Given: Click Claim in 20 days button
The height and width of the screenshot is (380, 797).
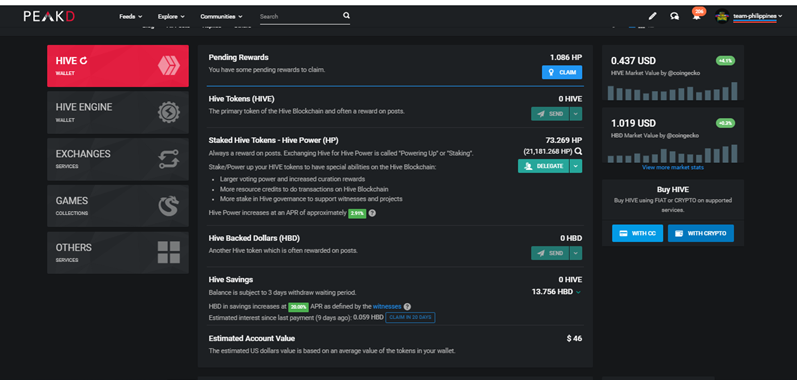Looking at the screenshot, I should [x=410, y=318].
